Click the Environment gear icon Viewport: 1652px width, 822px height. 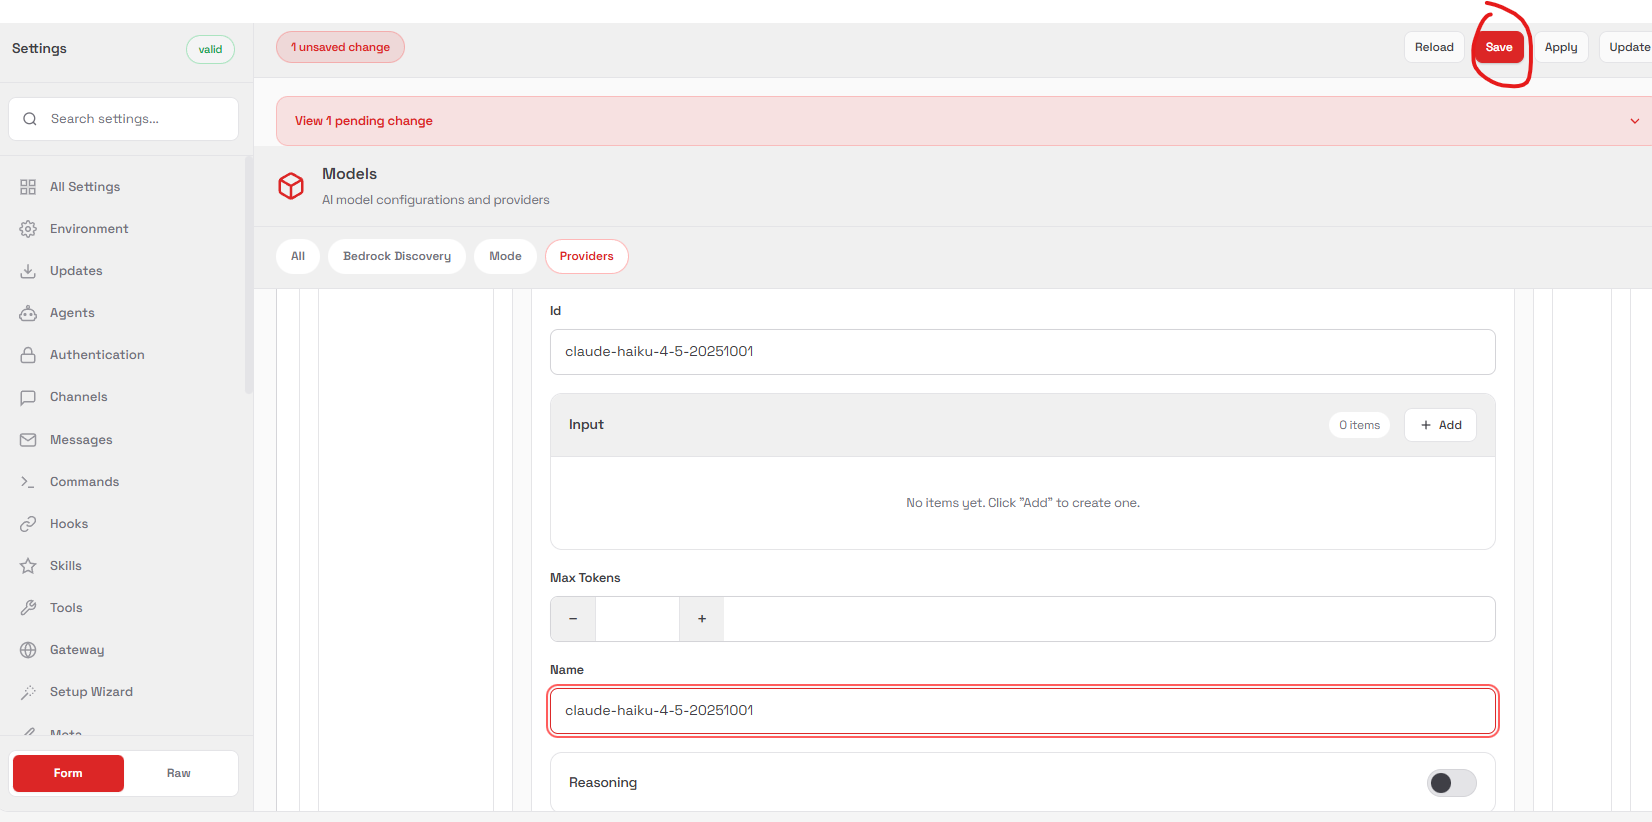[28, 229]
